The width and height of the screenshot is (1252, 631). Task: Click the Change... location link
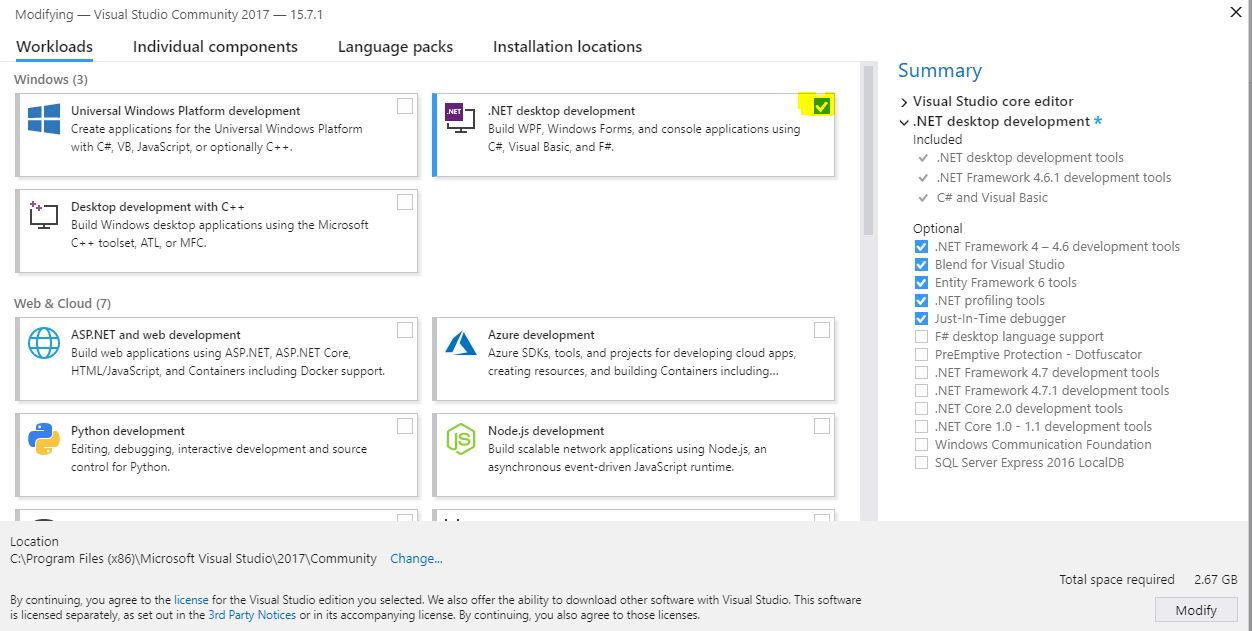click(x=416, y=559)
